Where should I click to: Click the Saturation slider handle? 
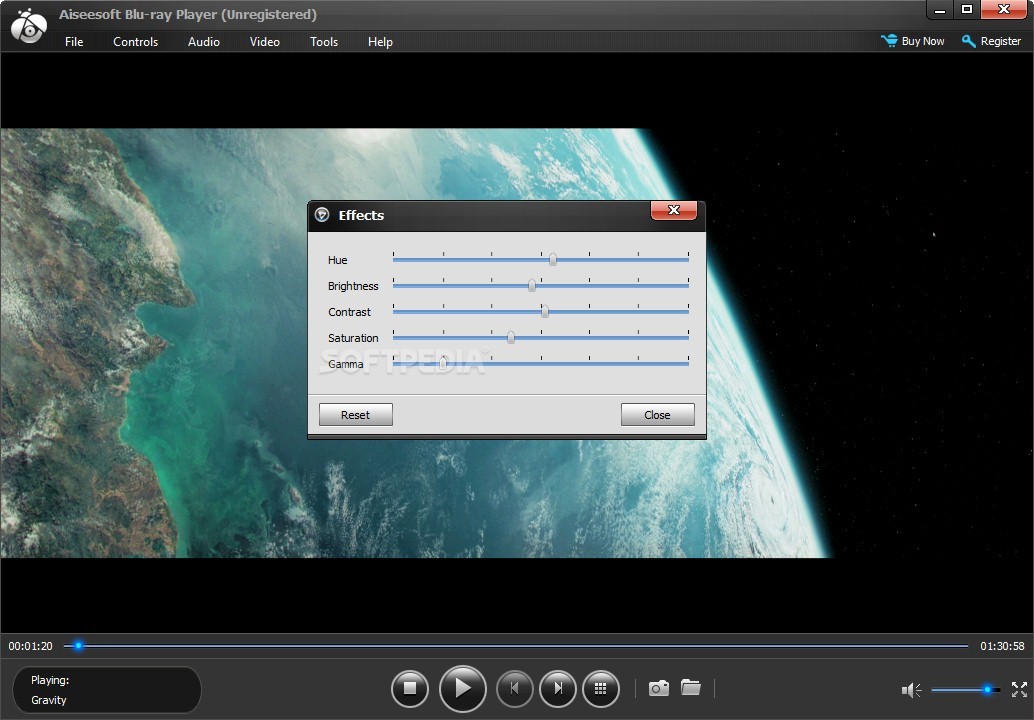tap(510, 337)
